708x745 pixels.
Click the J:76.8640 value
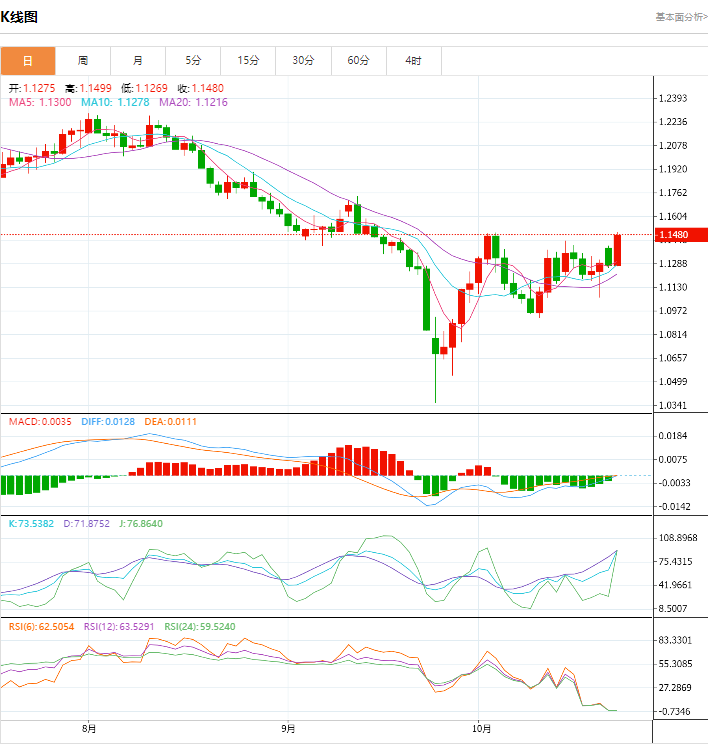point(141,524)
